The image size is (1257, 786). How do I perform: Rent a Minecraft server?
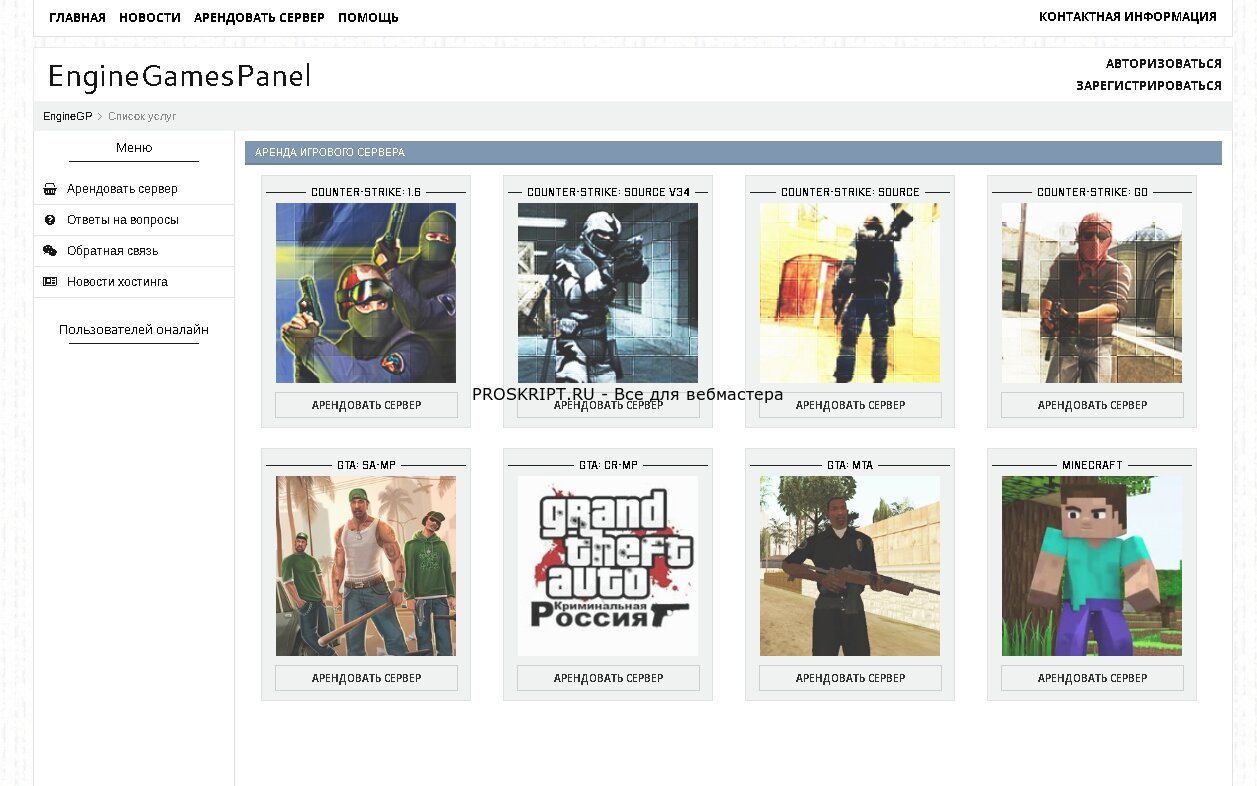pos(1092,678)
